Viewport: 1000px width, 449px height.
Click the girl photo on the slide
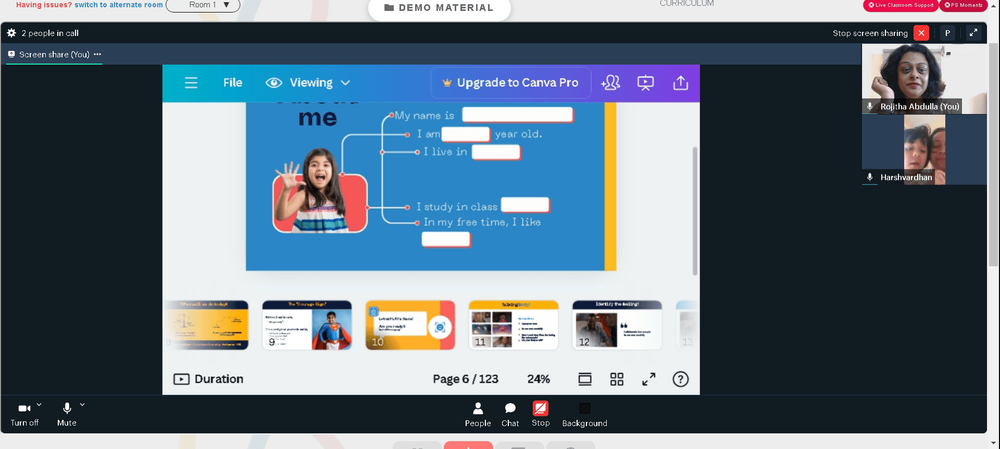(x=319, y=190)
